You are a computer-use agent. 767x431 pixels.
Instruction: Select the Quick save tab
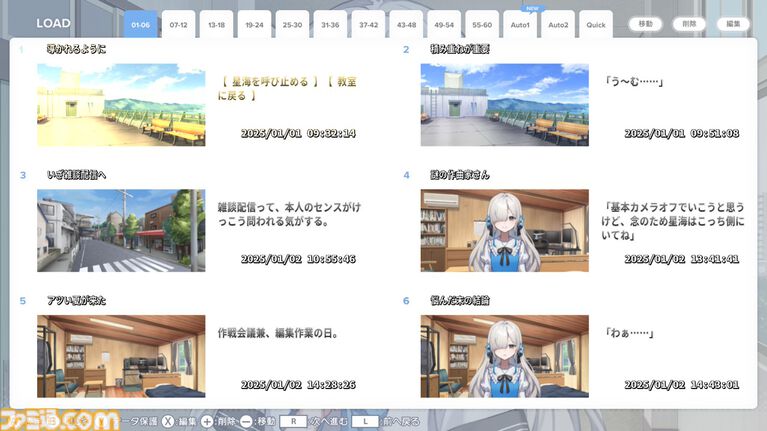pyautogui.click(x=596, y=24)
